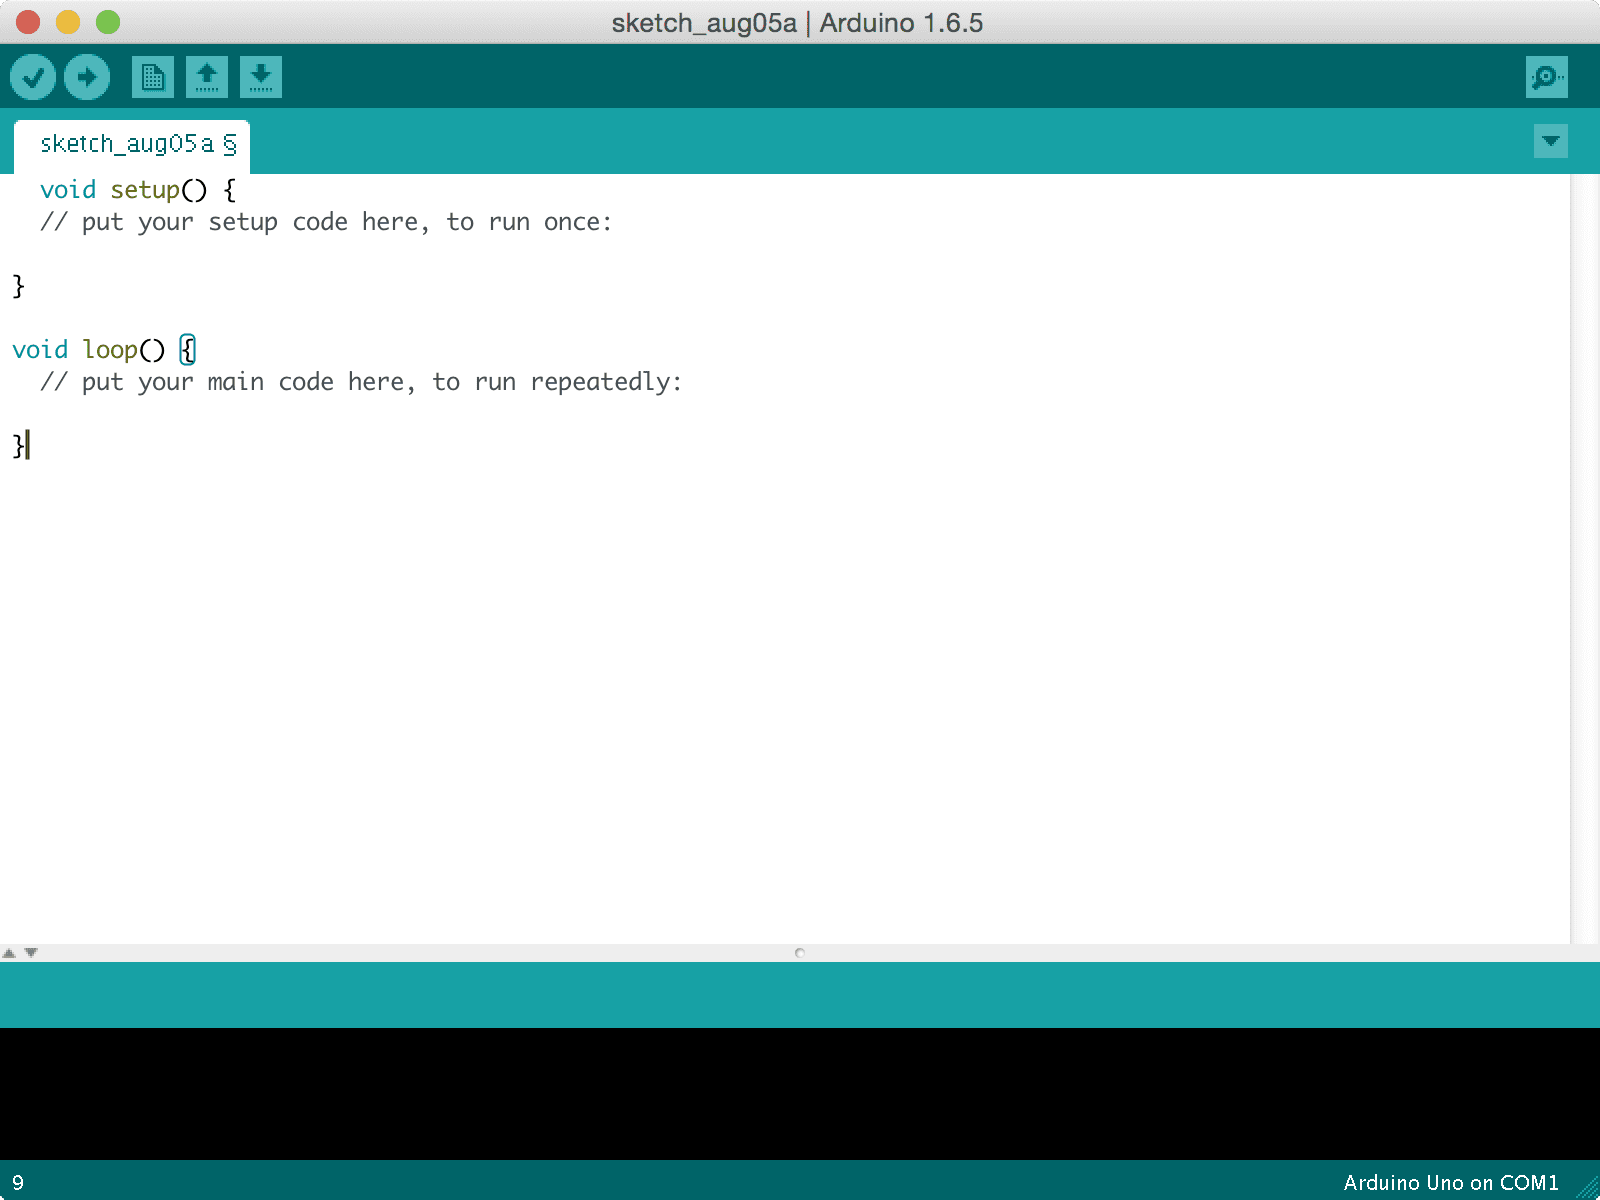Click the Upload arrow icon
The image size is (1600, 1200).
pyautogui.click(x=86, y=76)
